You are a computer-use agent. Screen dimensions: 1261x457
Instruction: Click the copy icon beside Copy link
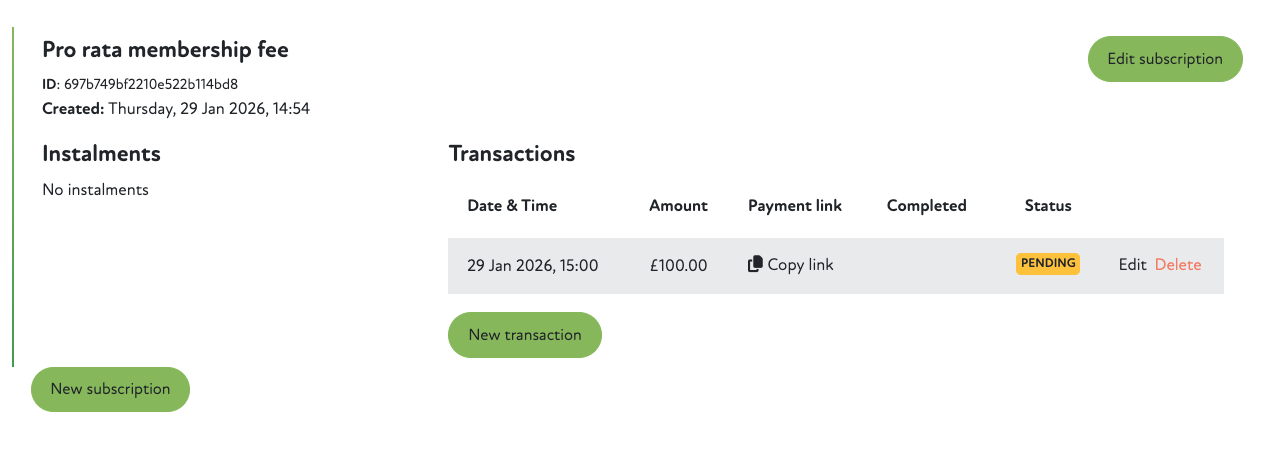click(x=755, y=265)
